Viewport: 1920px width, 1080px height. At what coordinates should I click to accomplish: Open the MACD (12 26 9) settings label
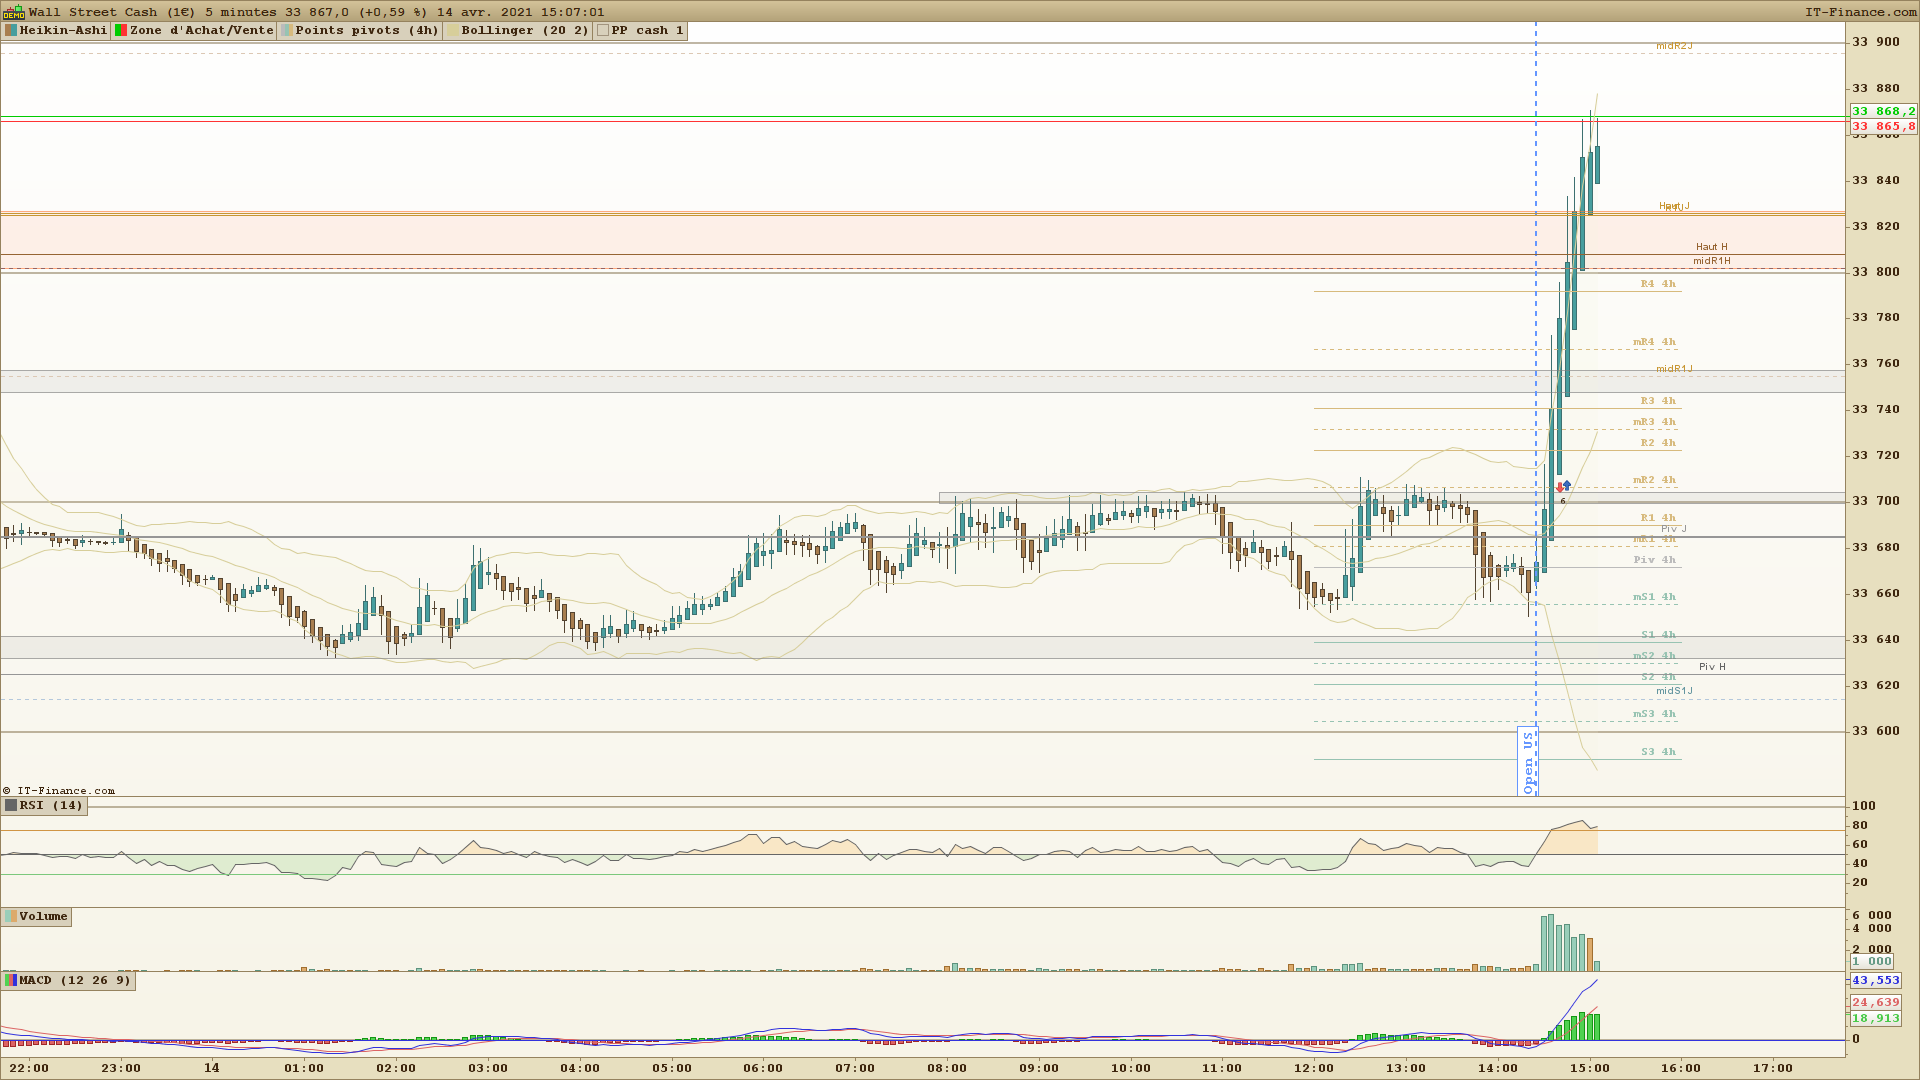[75, 980]
